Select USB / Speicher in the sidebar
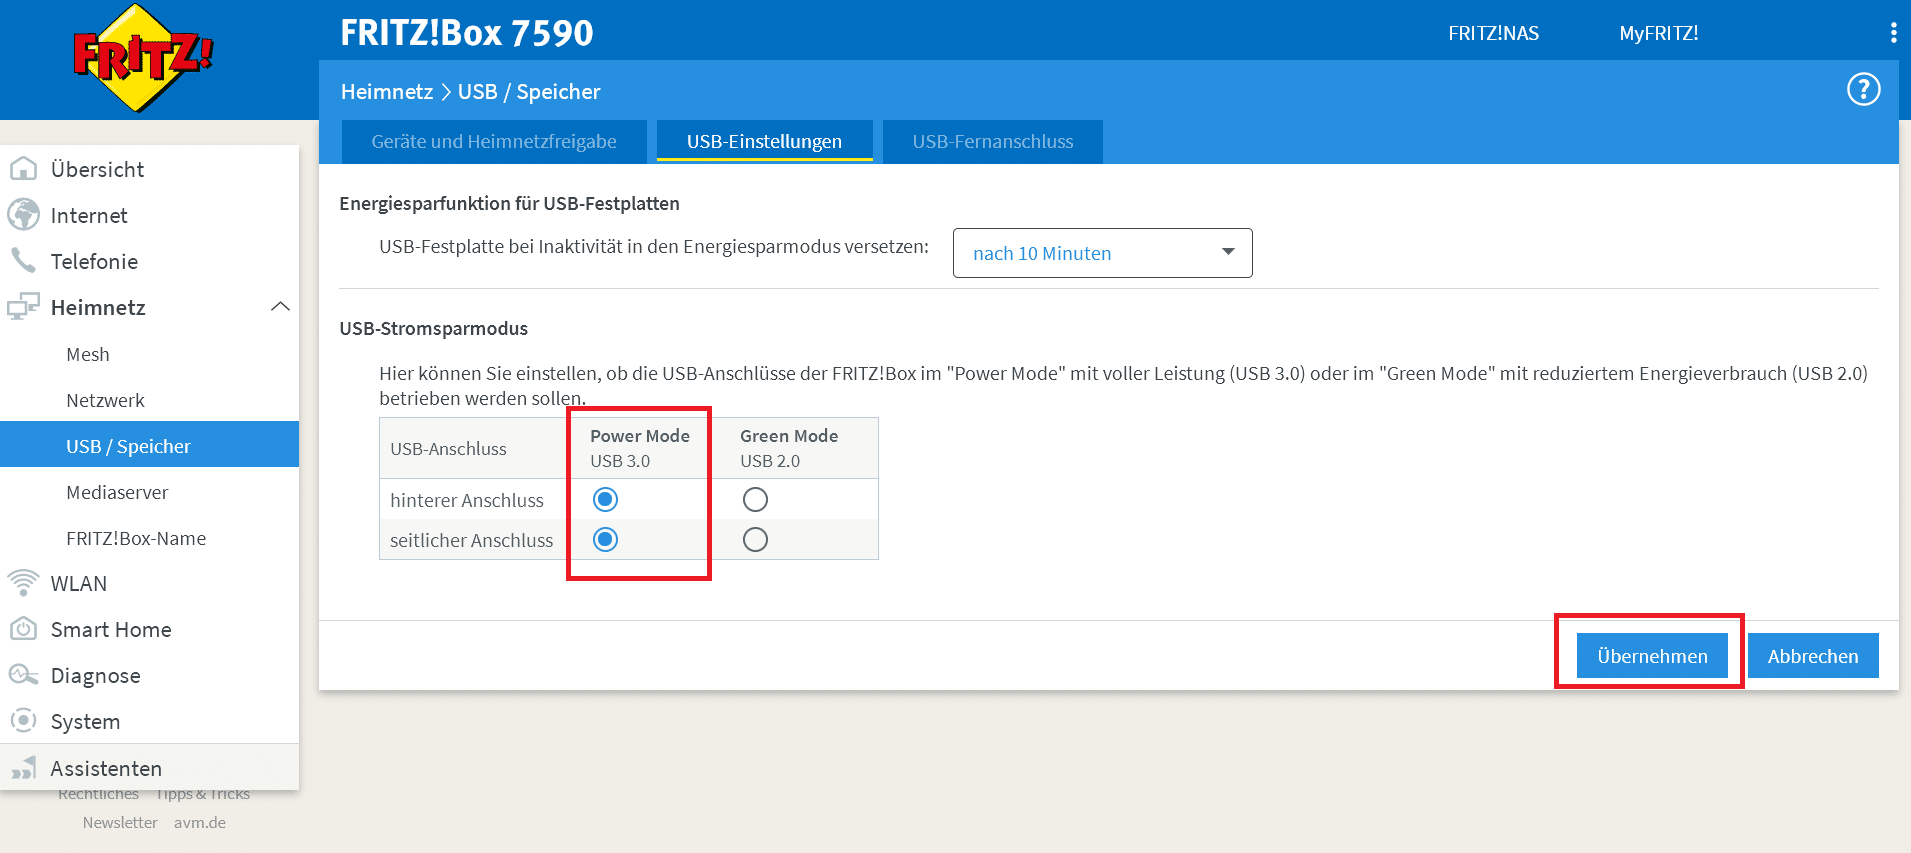 tap(150, 445)
